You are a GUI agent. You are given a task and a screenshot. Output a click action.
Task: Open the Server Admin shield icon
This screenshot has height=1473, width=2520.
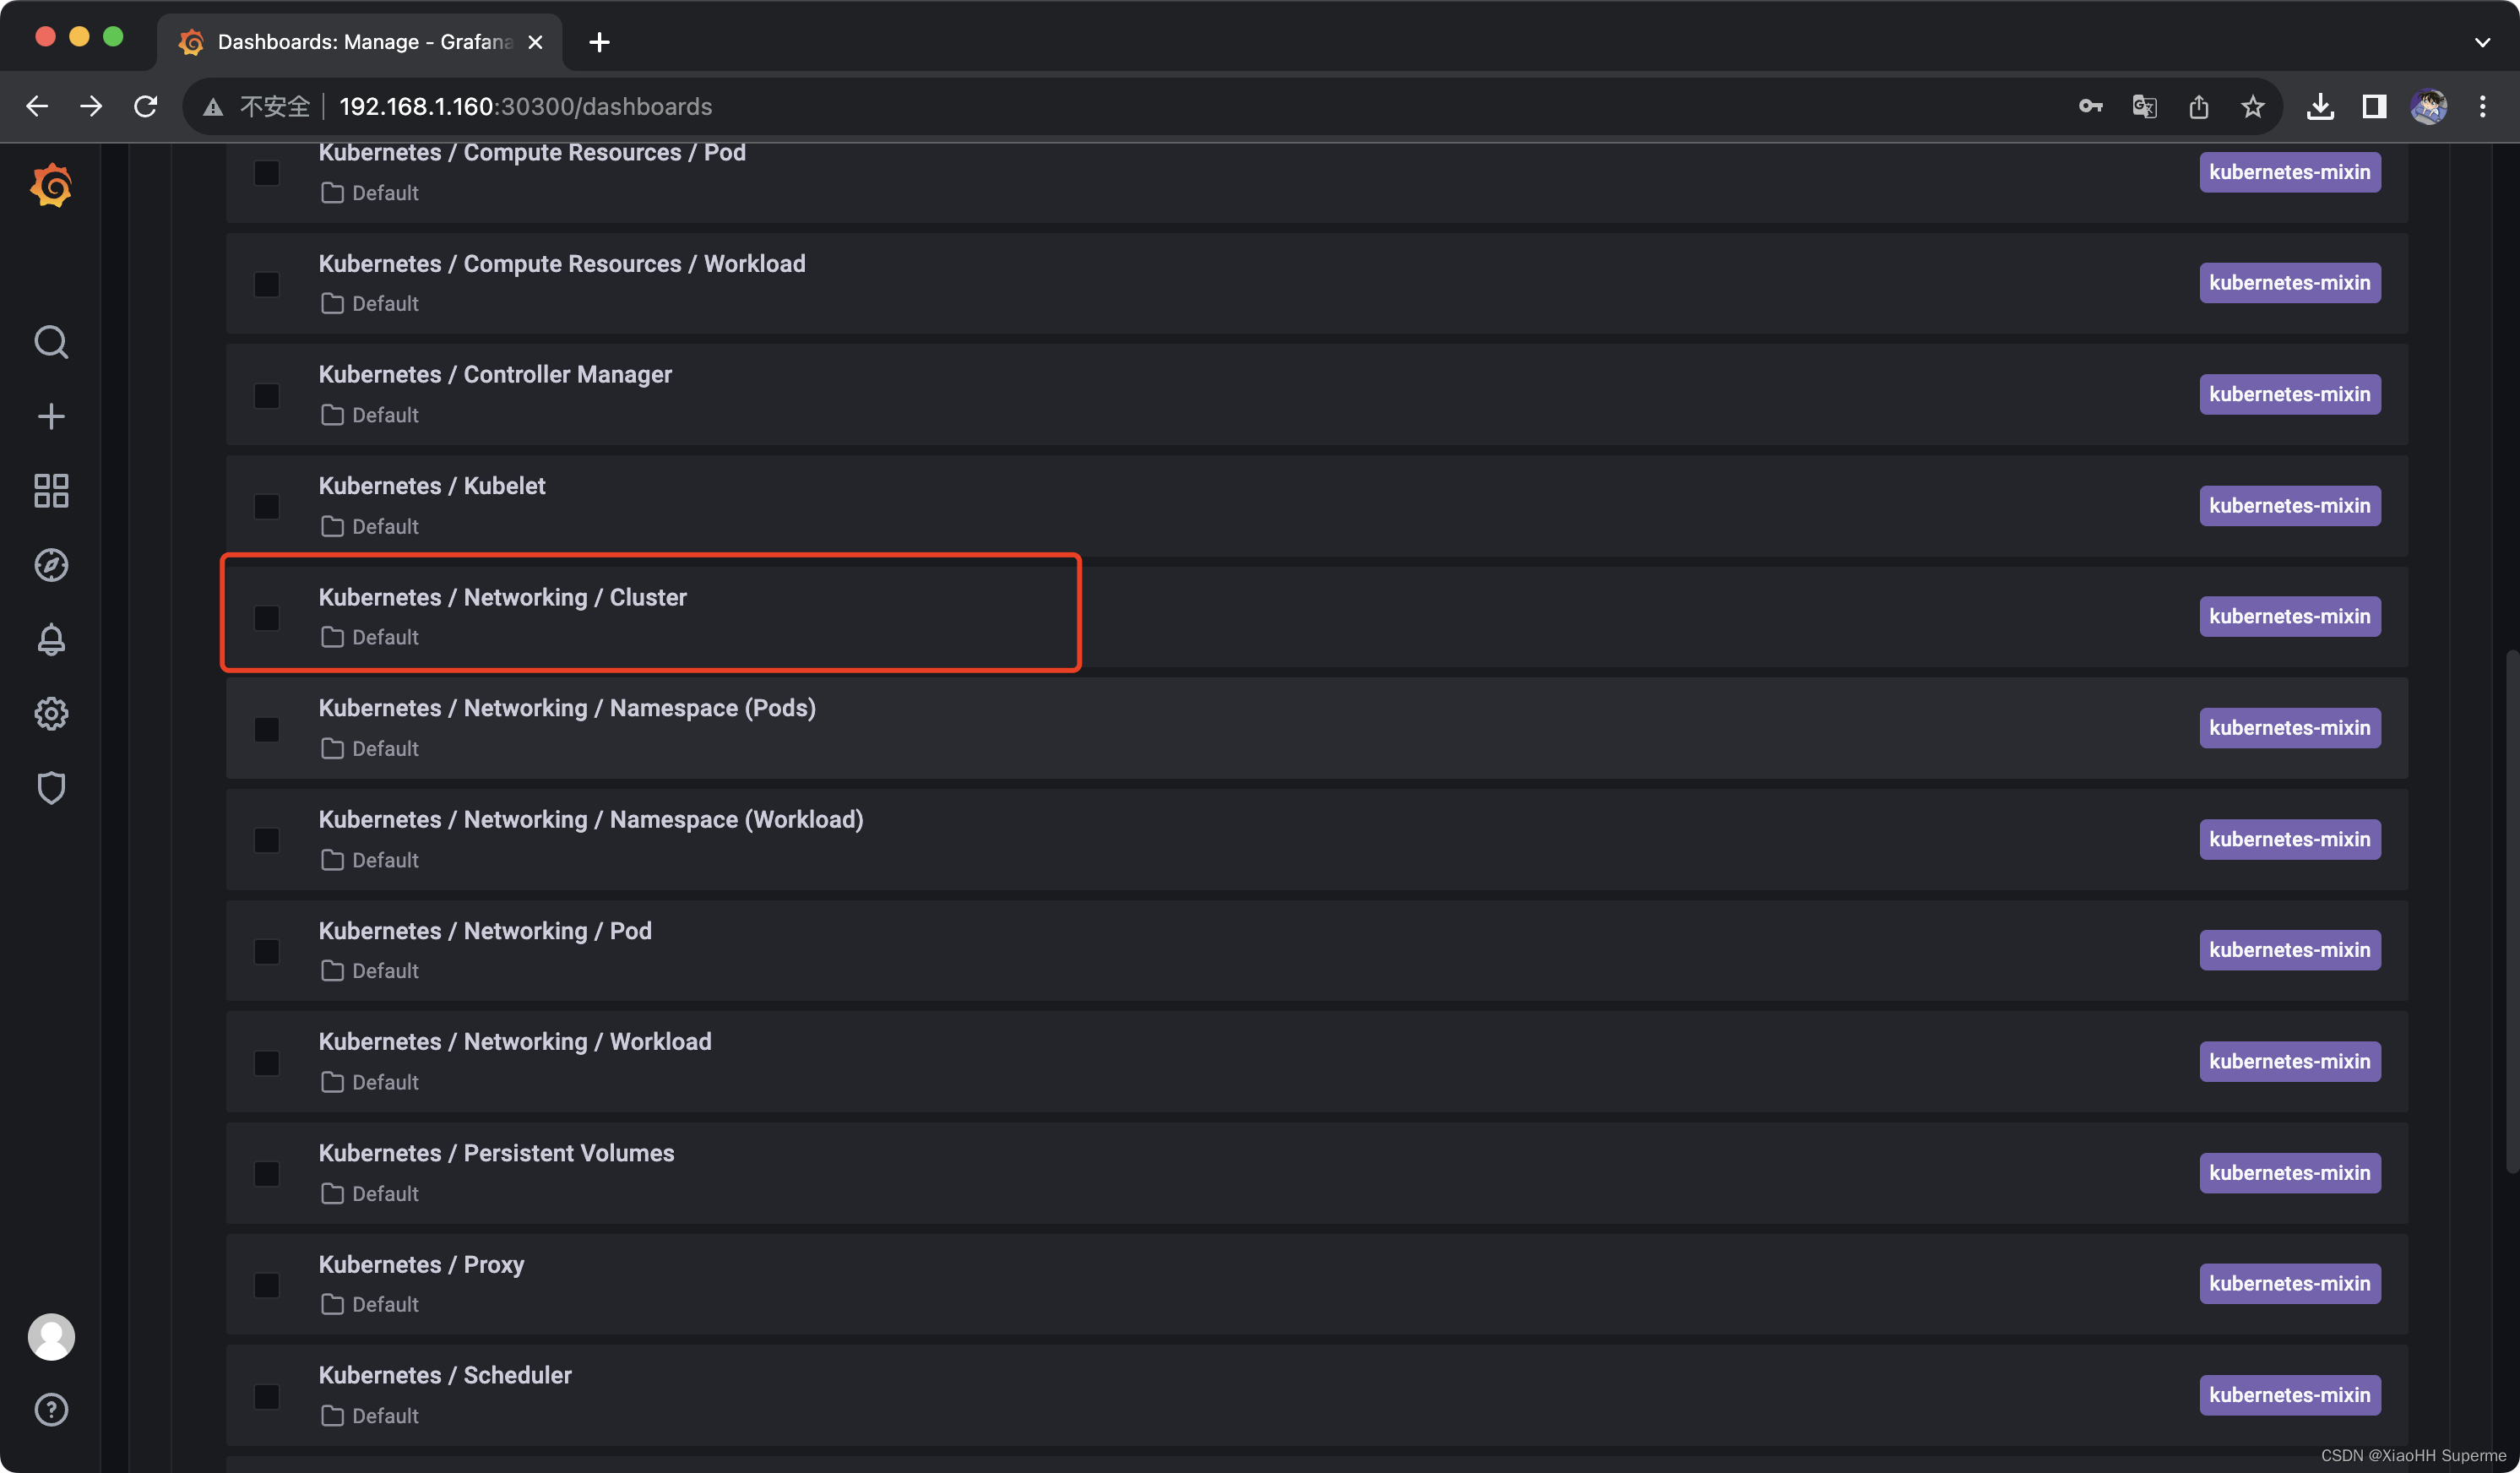point(51,787)
